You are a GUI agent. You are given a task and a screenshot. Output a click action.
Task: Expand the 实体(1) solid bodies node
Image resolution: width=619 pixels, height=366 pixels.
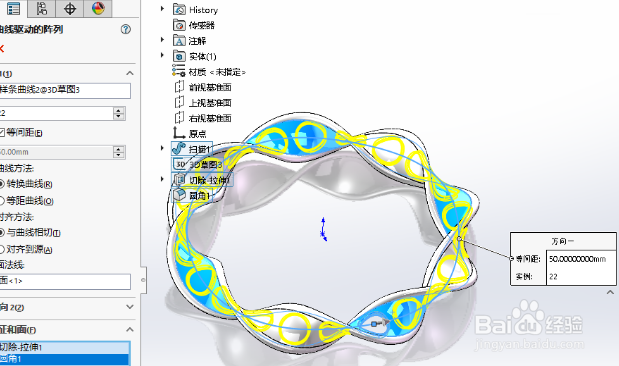[x=162, y=55]
